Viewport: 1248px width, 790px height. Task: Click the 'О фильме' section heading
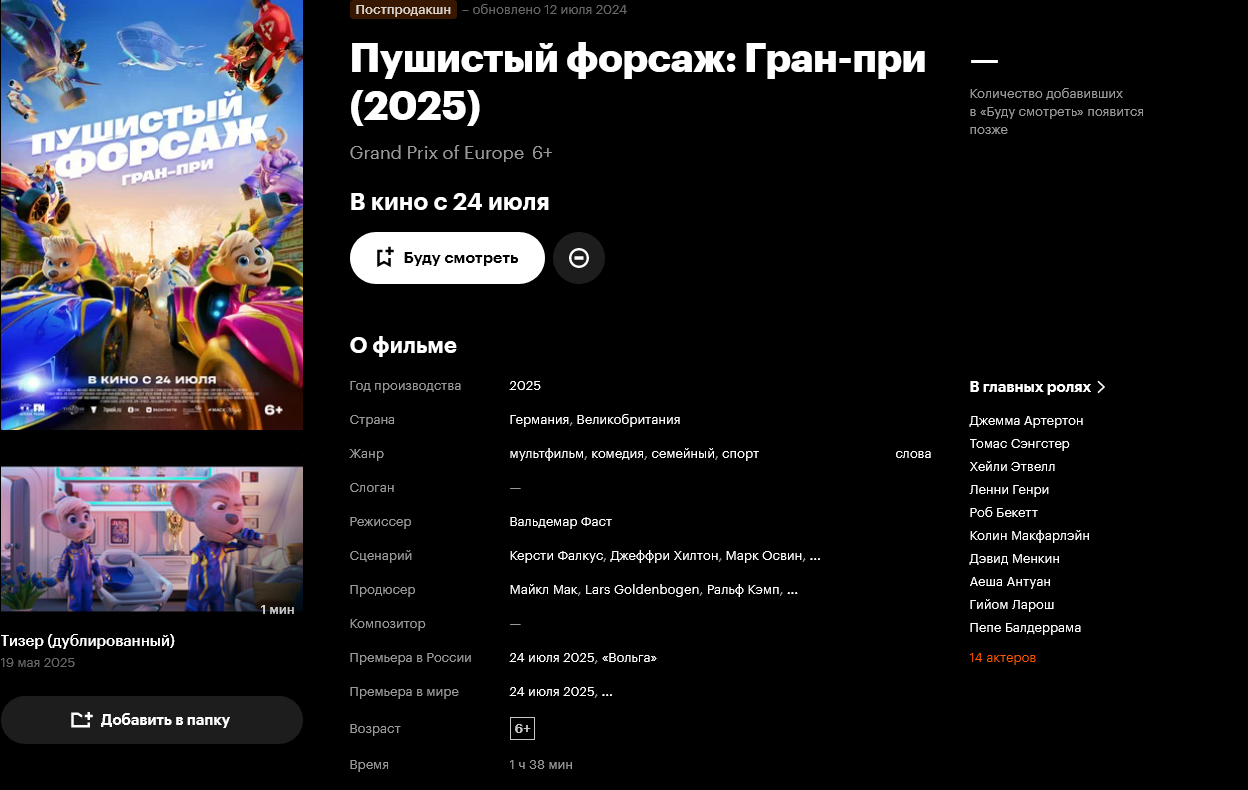coord(403,346)
